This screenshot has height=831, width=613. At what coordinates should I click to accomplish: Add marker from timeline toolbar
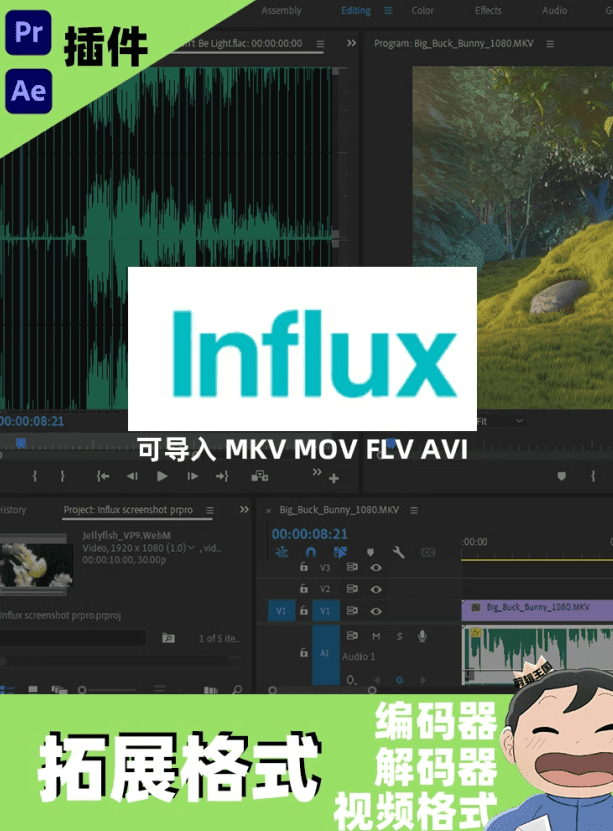point(370,553)
